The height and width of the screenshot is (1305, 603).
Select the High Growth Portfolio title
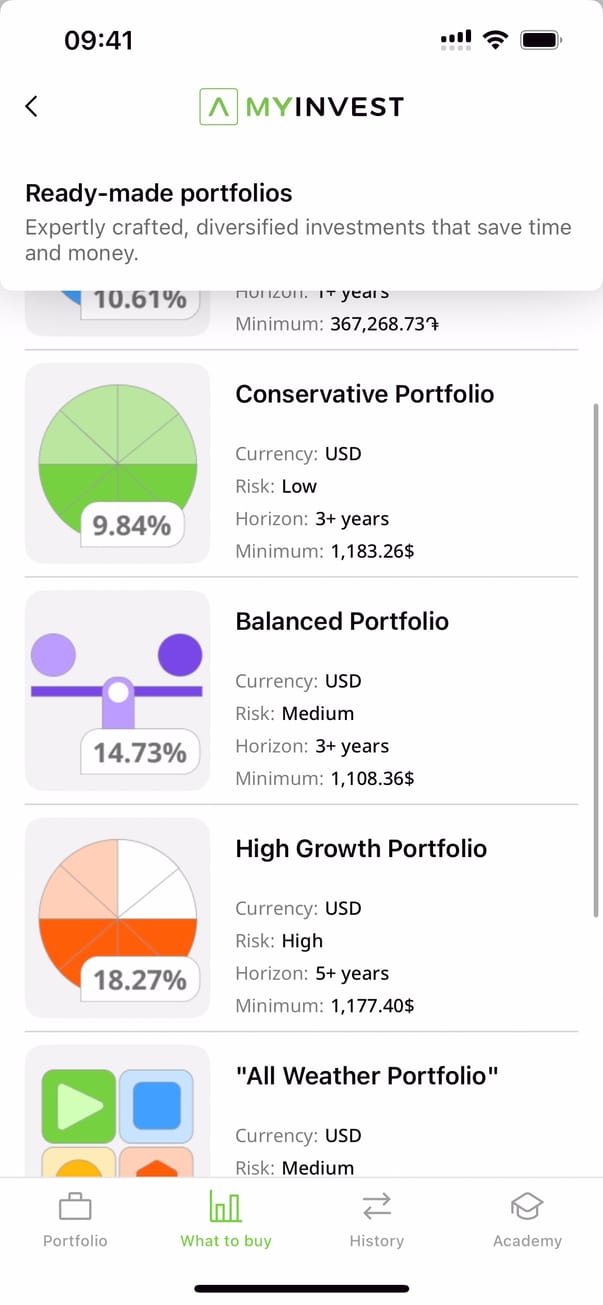(x=361, y=849)
